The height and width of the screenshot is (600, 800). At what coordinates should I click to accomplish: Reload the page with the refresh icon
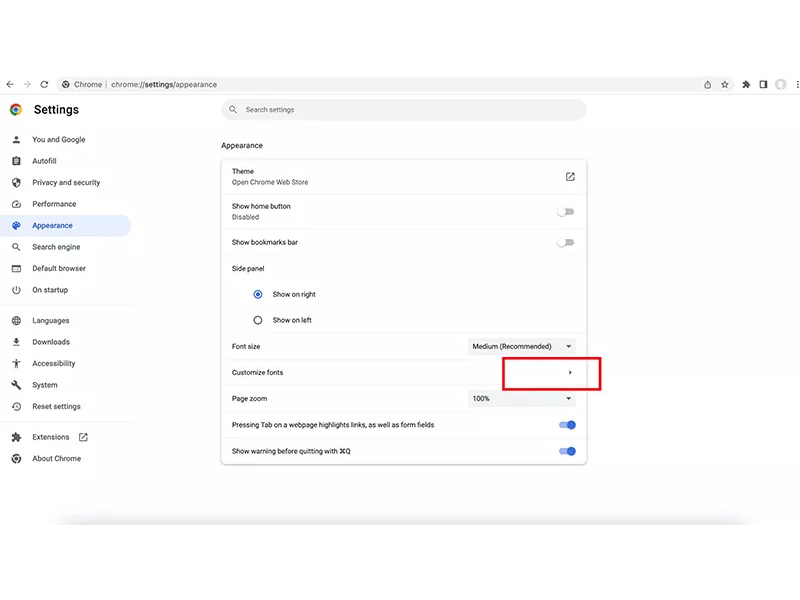[x=44, y=85]
